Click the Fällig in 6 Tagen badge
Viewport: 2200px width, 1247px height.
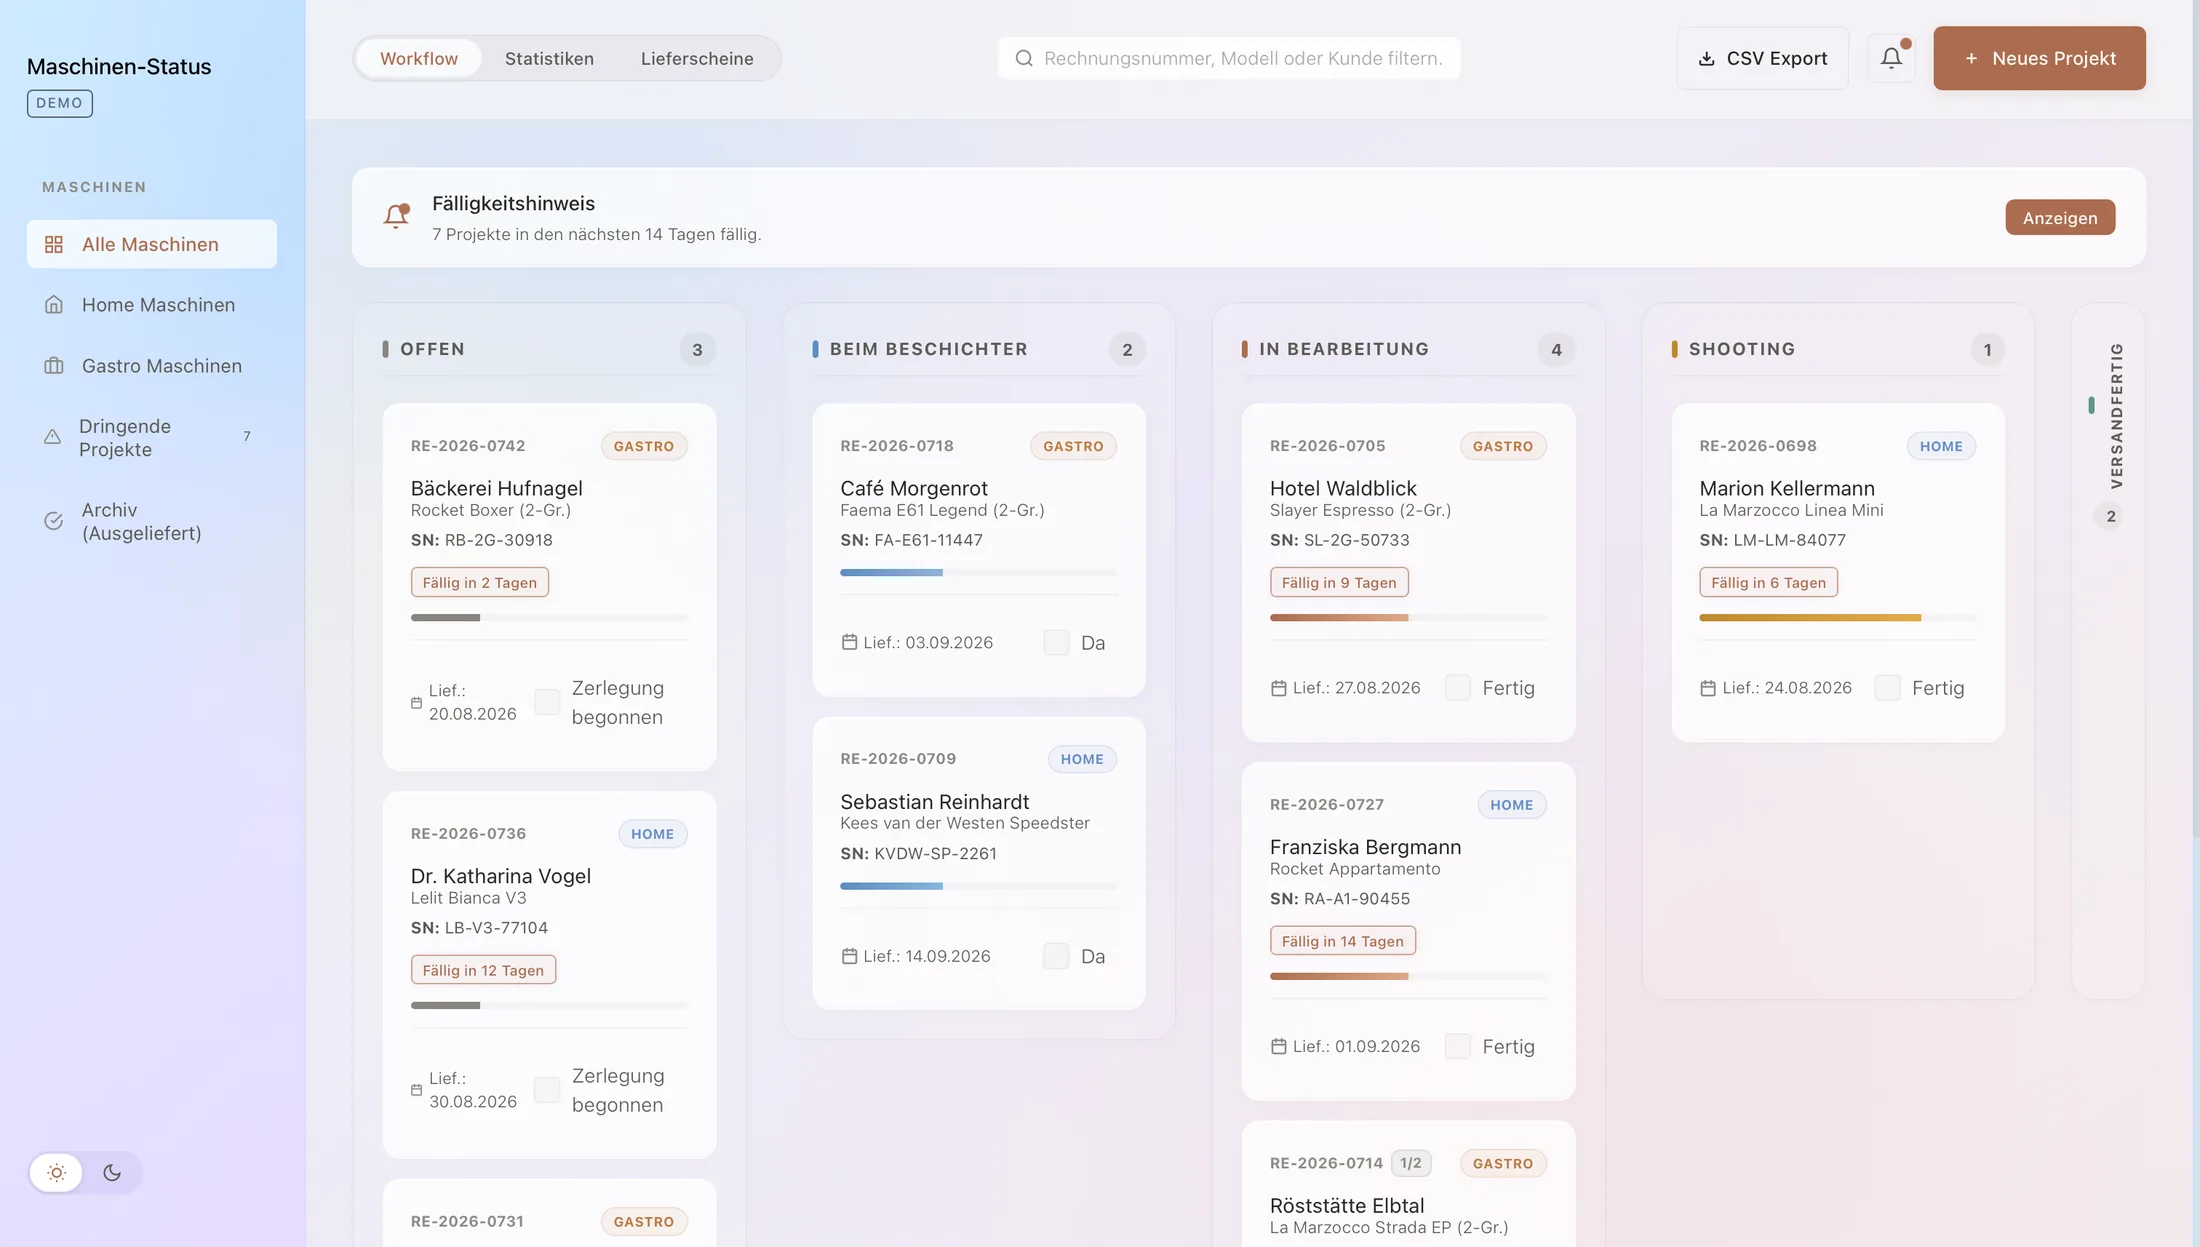1768,582
